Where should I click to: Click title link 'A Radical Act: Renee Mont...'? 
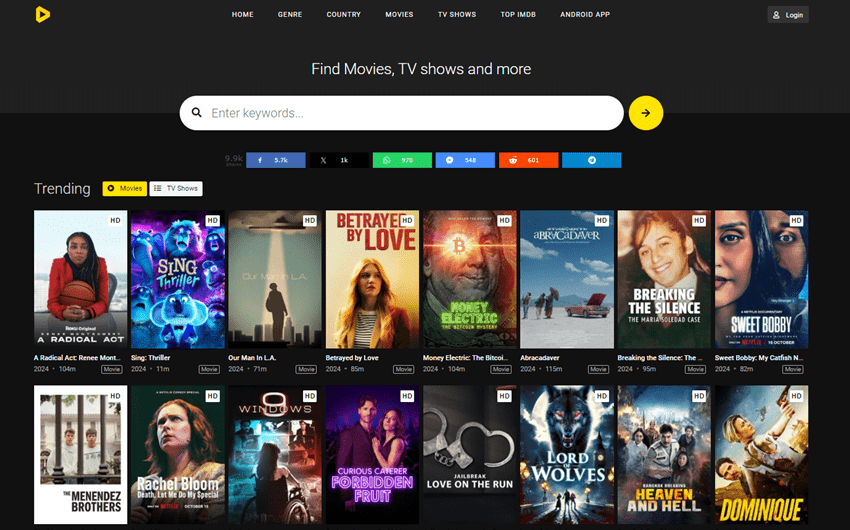click(77, 358)
